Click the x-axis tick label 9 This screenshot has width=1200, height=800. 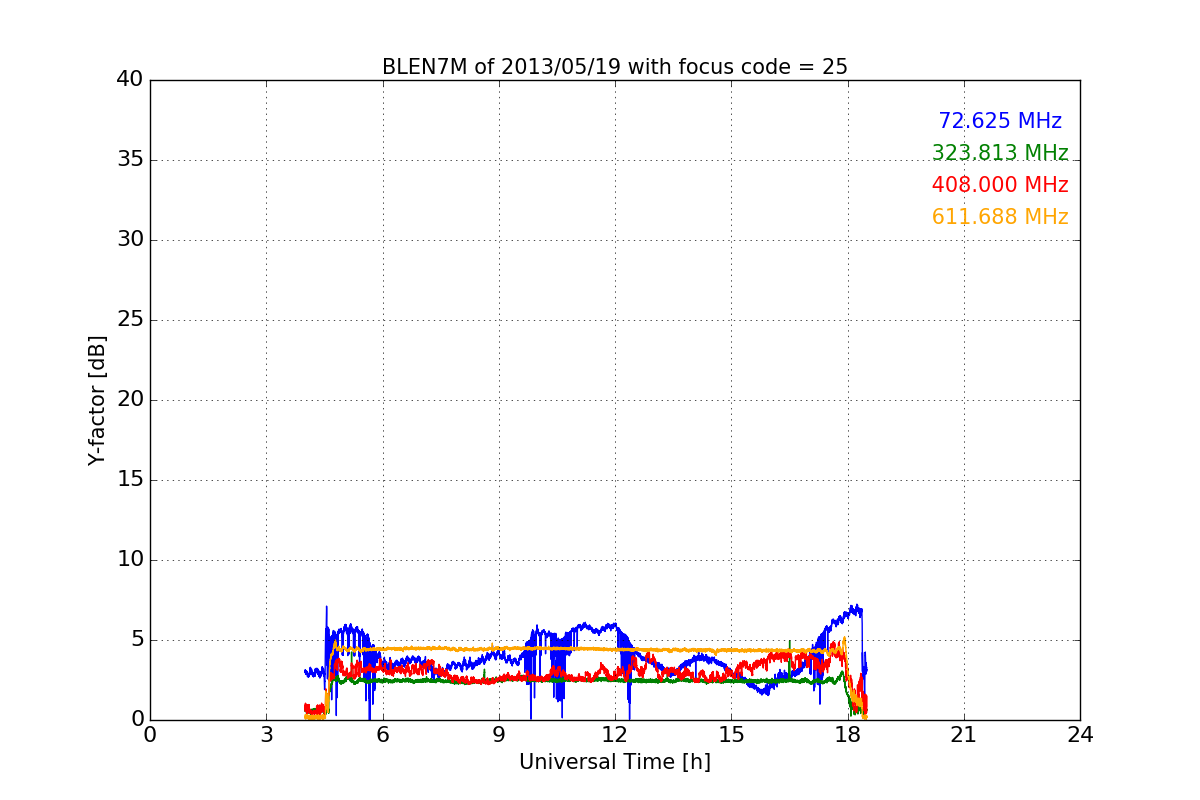(x=499, y=734)
